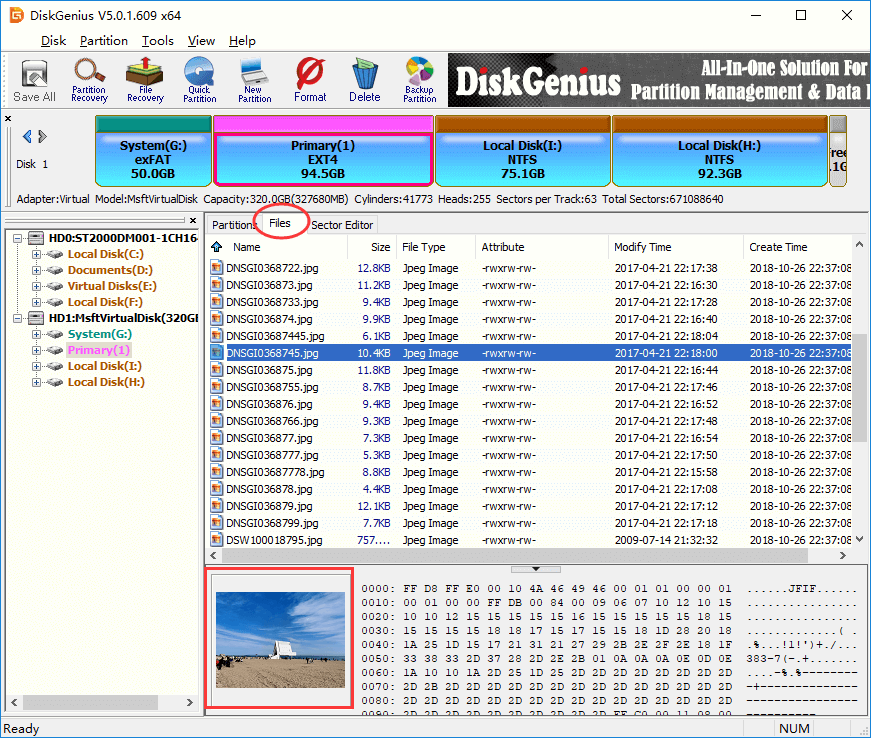Expand the Local Disk(C:) tree node
The image size is (871, 738).
pyautogui.click(x=37, y=254)
